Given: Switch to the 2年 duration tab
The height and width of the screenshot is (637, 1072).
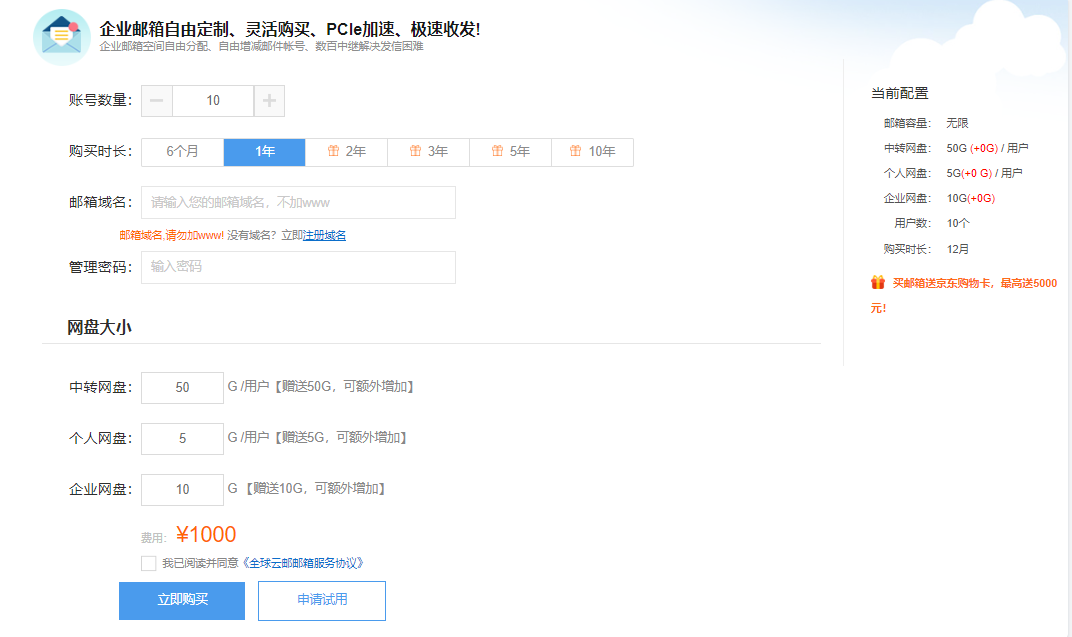Looking at the screenshot, I should point(345,152).
